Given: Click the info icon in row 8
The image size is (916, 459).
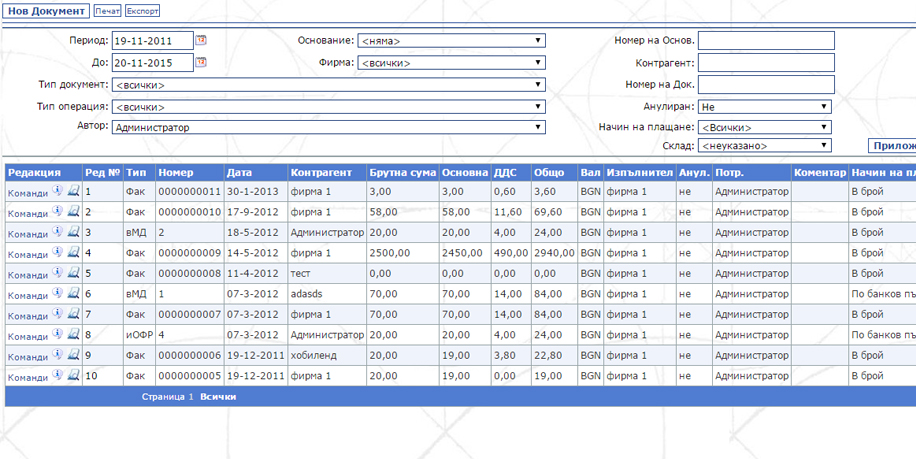Looking at the screenshot, I should coord(58,334).
